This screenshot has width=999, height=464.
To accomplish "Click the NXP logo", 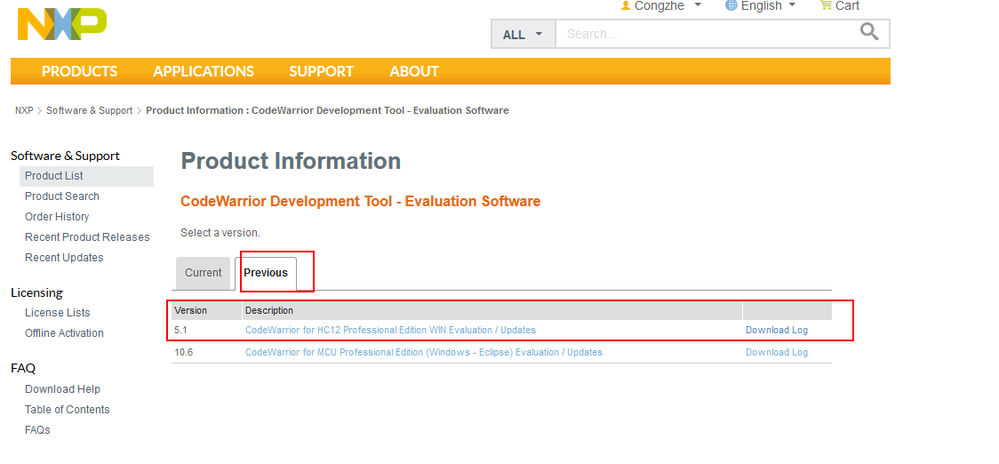I will (62, 25).
